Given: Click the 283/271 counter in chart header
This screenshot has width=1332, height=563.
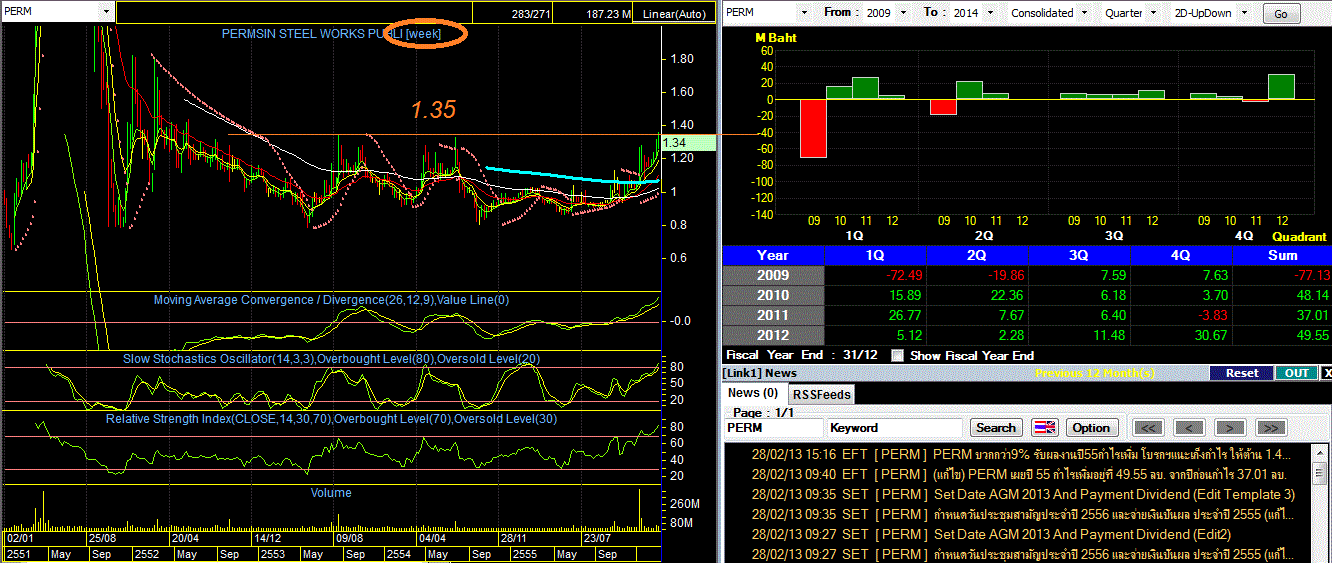Looking at the screenshot, I should coord(532,14).
